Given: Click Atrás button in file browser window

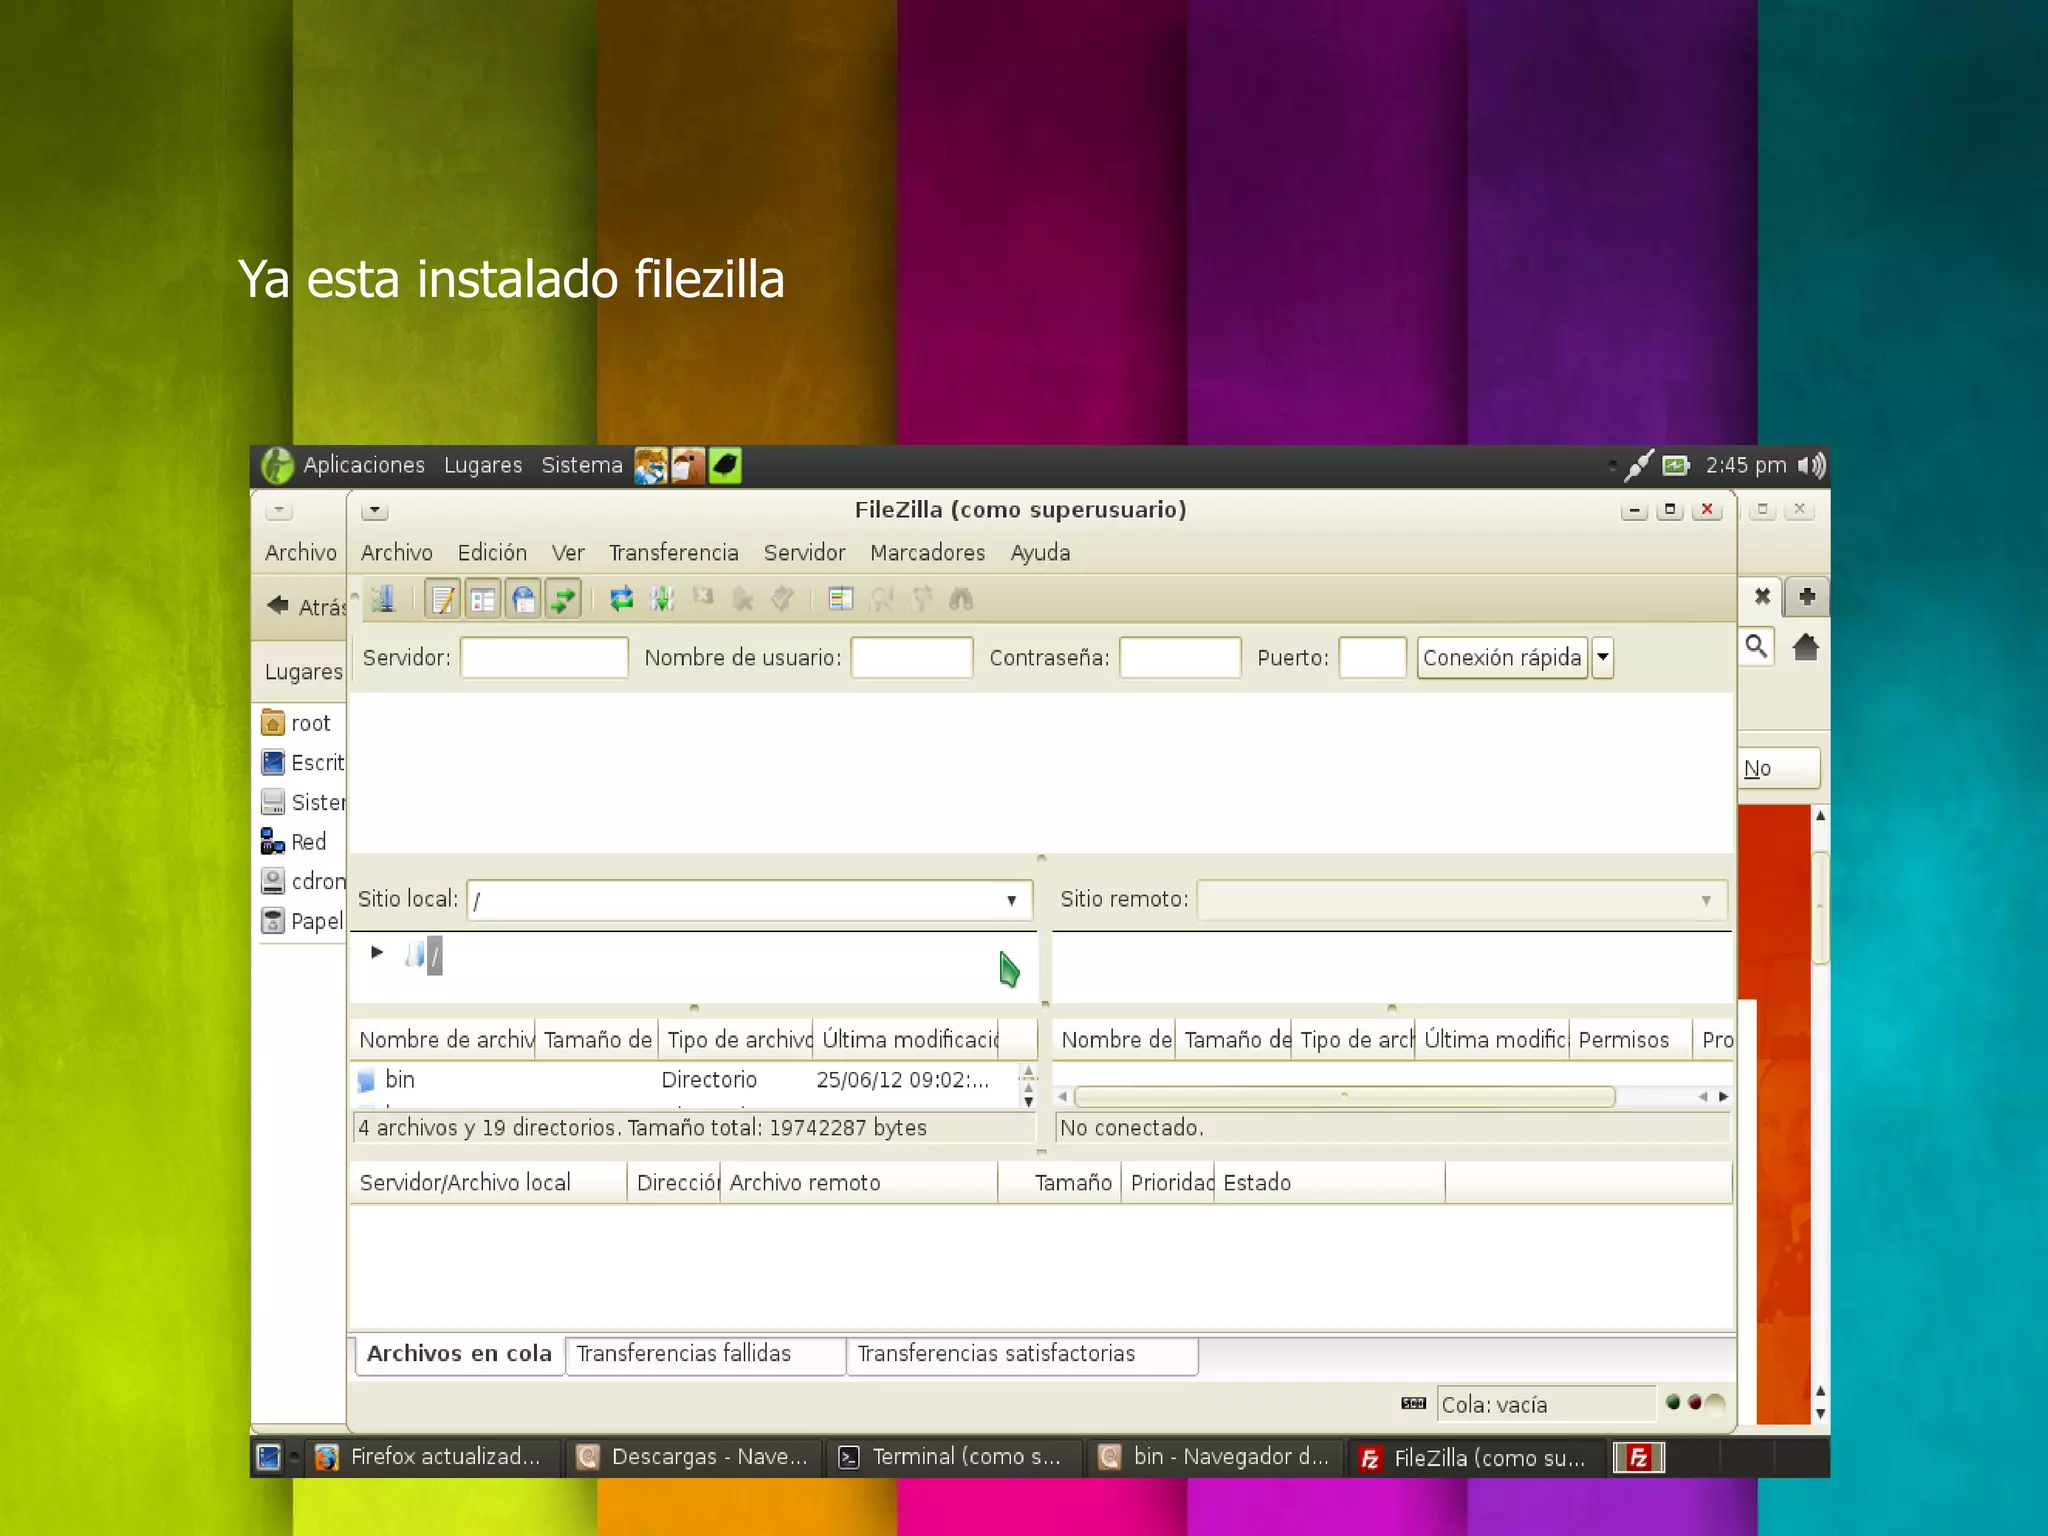Looking at the screenshot, I should [x=306, y=606].
